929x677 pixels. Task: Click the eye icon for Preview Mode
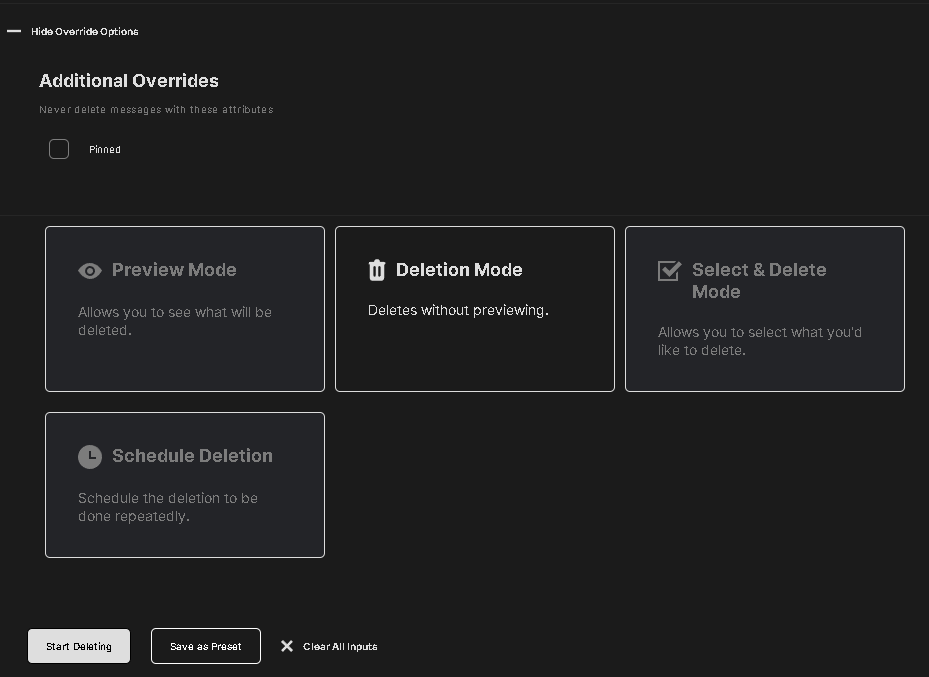click(89, 271)
